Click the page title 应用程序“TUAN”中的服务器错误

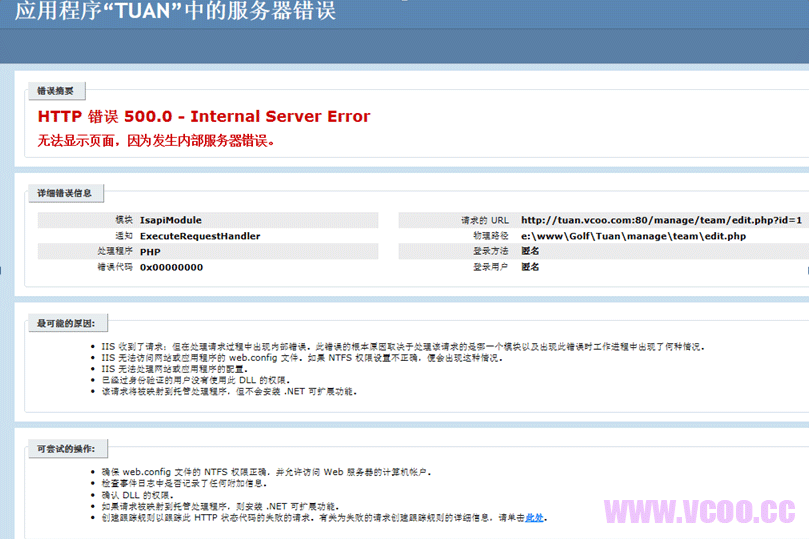[175, 12]
